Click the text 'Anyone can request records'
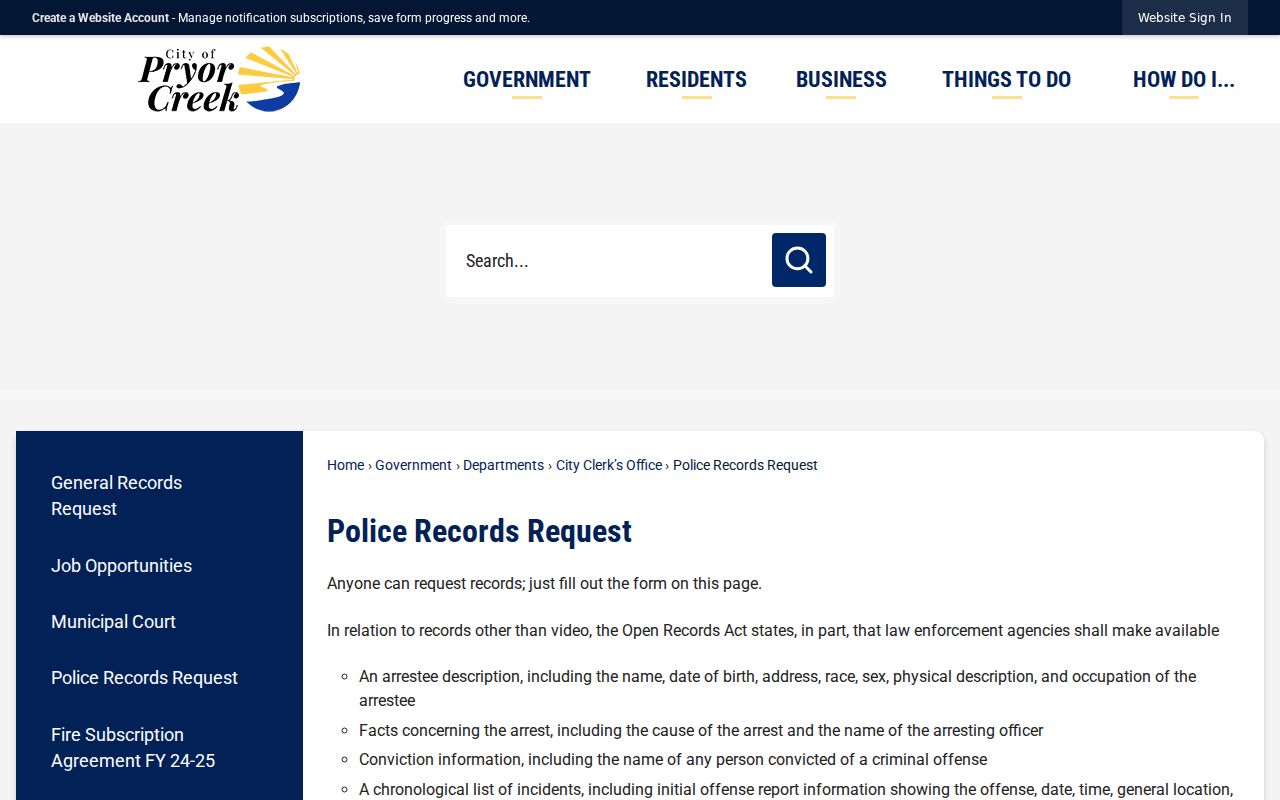The height and width of the screenshot is (800, 1280). [426, 583]
